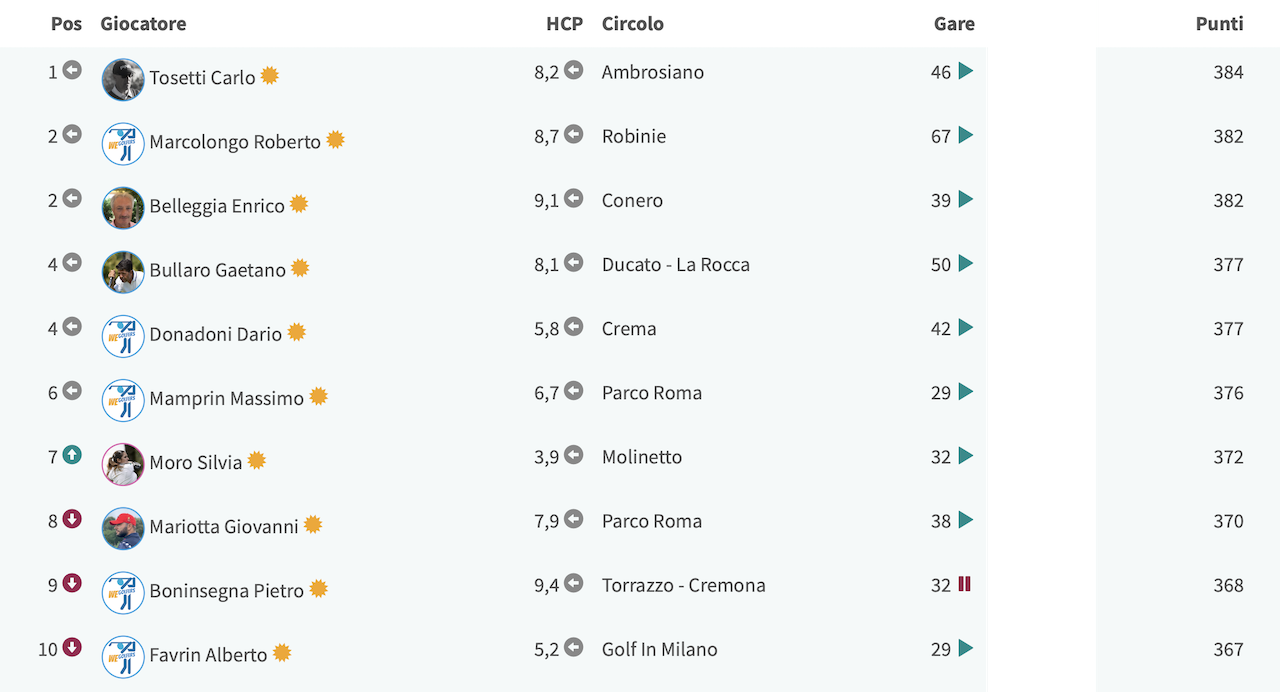Expand Tosetti Carlo's 46 gare with play arrow

[965, 71]
